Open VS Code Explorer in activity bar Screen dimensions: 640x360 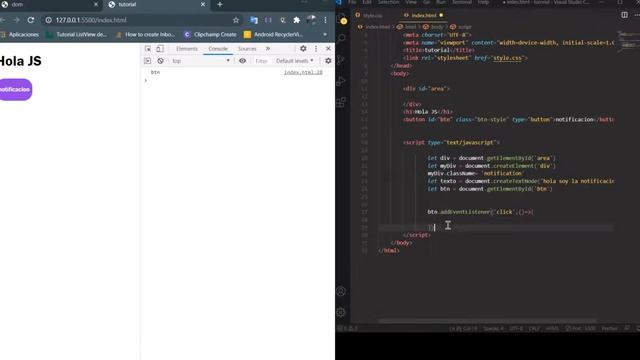click(x=341, y=18)
